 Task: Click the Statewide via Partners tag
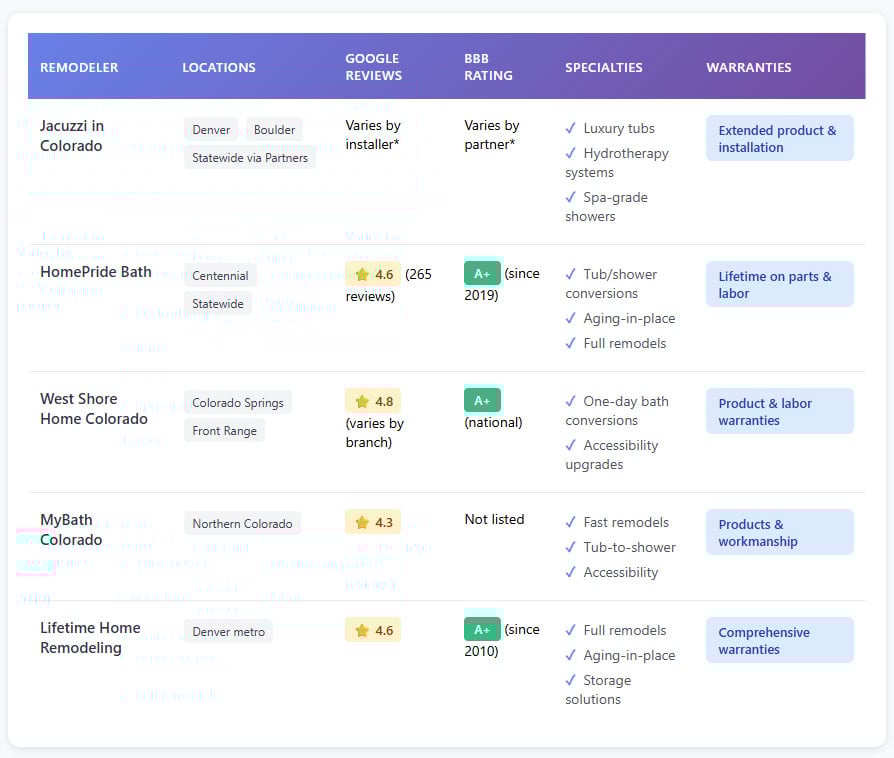tap(250, 157)
